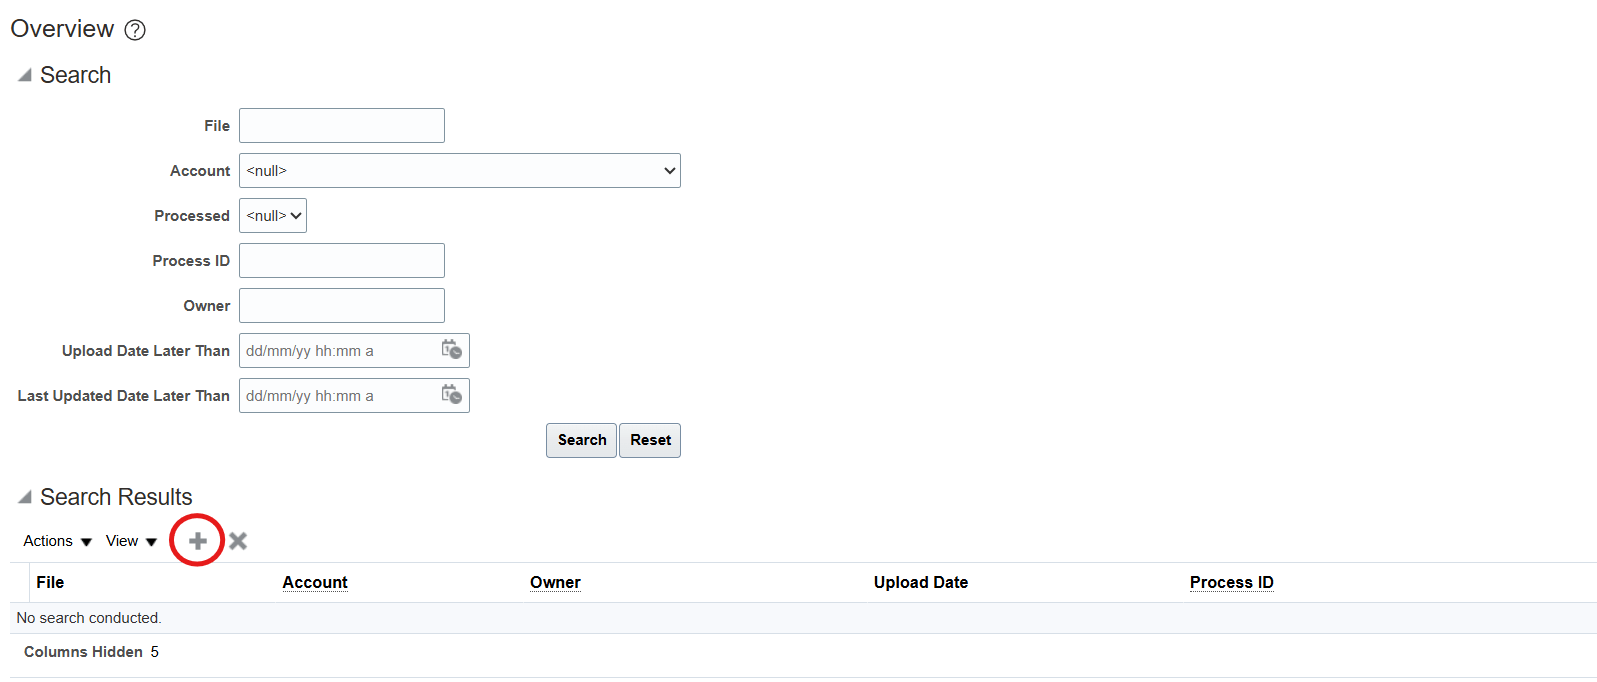The width and height of the screenshot is (1597, 682).
Task: Click the Overview help question mark icon
Action: pyautogui.click(x=135, y=30)
